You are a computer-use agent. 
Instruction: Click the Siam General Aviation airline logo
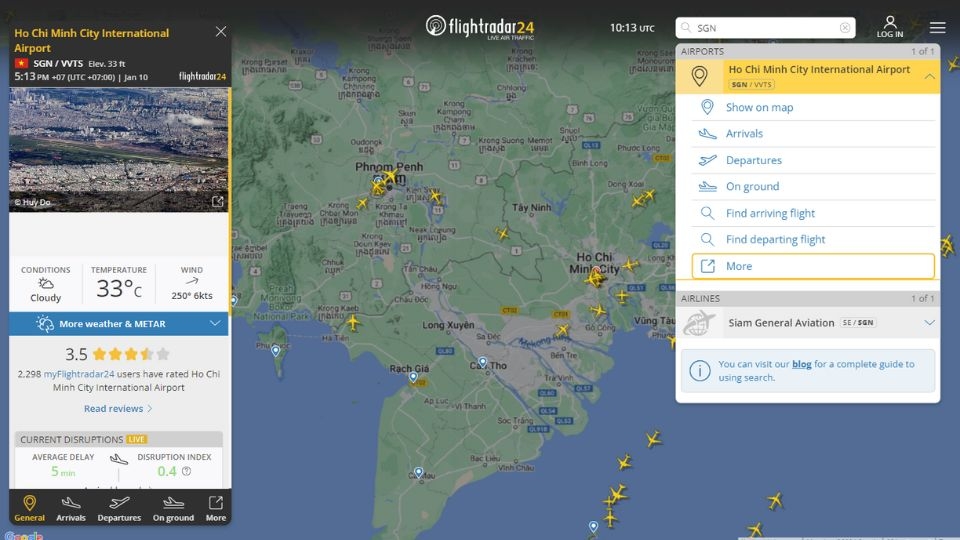click(699, 323)
